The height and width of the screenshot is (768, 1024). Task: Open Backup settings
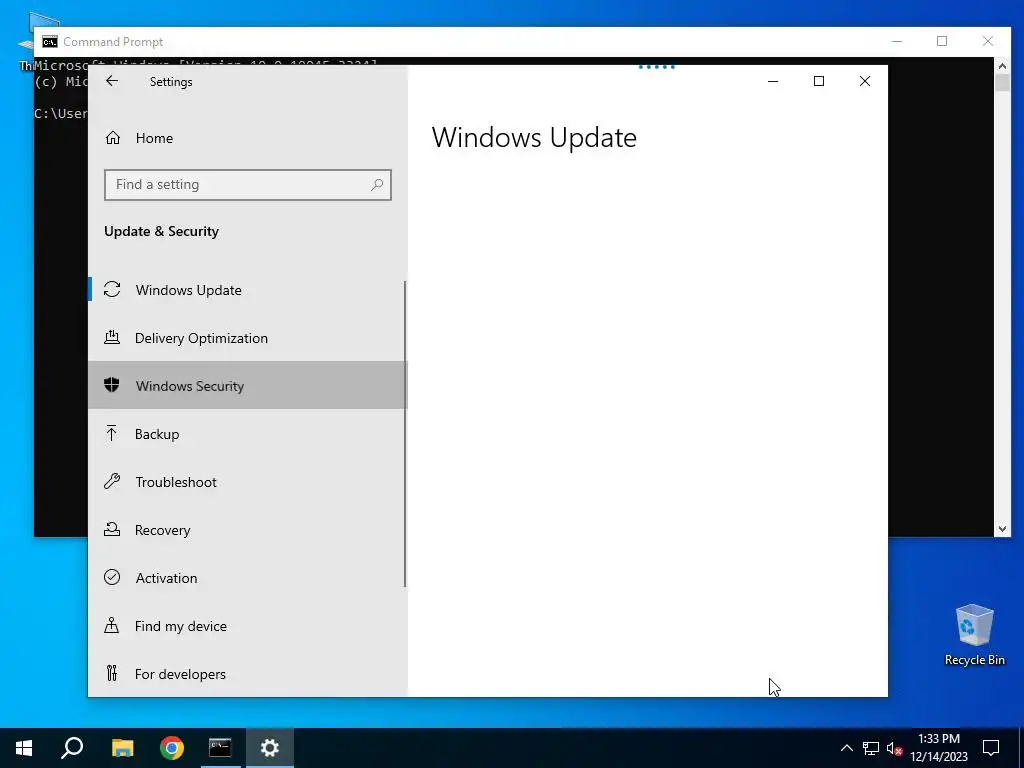tap(248, 434)
